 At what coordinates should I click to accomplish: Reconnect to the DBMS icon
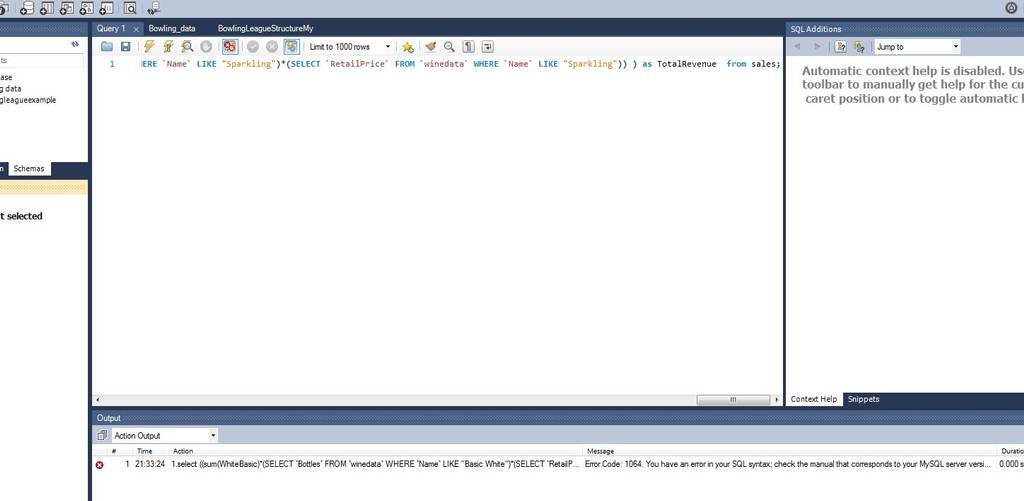tap(153, 8)
